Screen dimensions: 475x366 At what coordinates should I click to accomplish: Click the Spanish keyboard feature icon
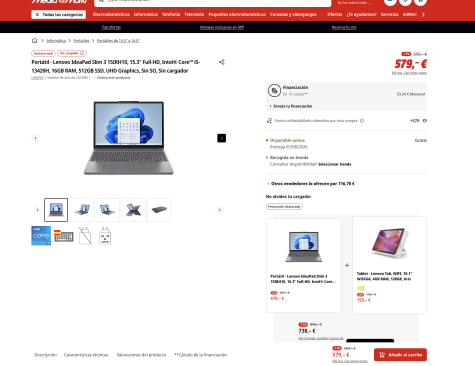(x=64, y=236)
